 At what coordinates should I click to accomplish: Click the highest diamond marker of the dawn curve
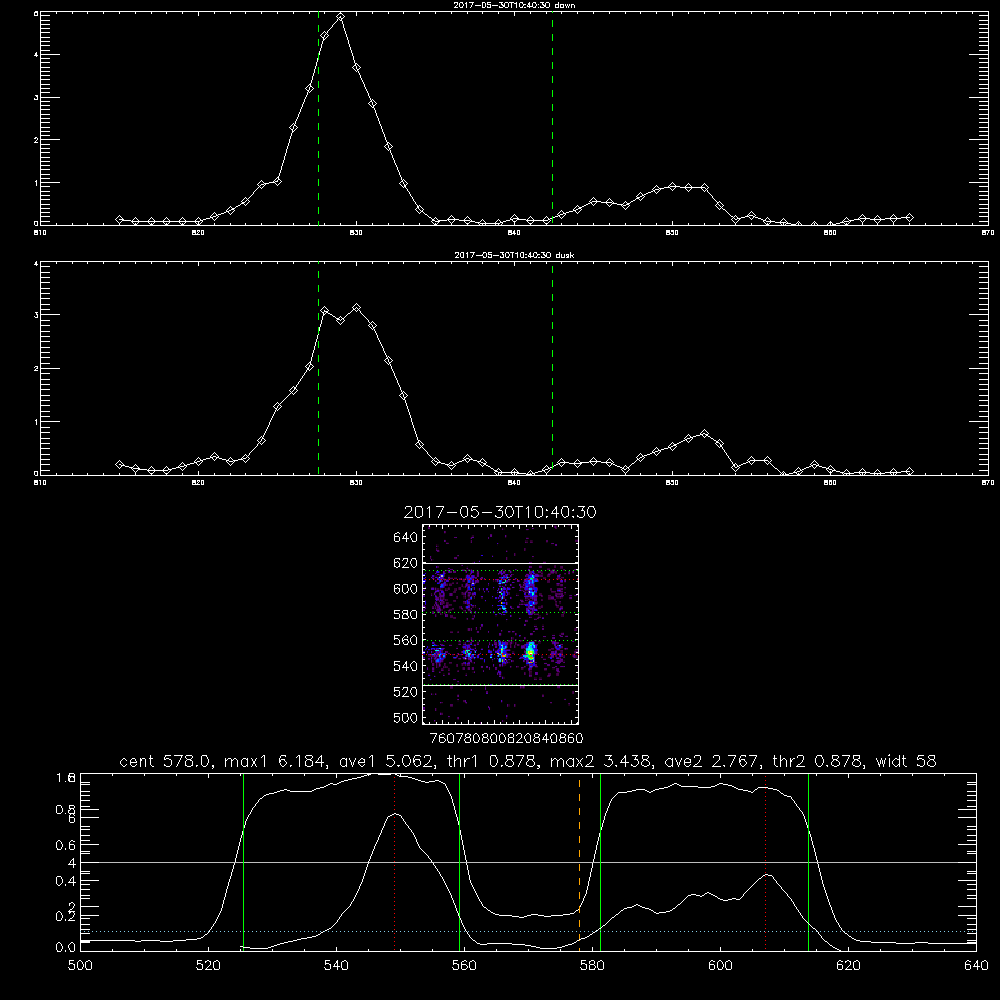click(341, 17)
